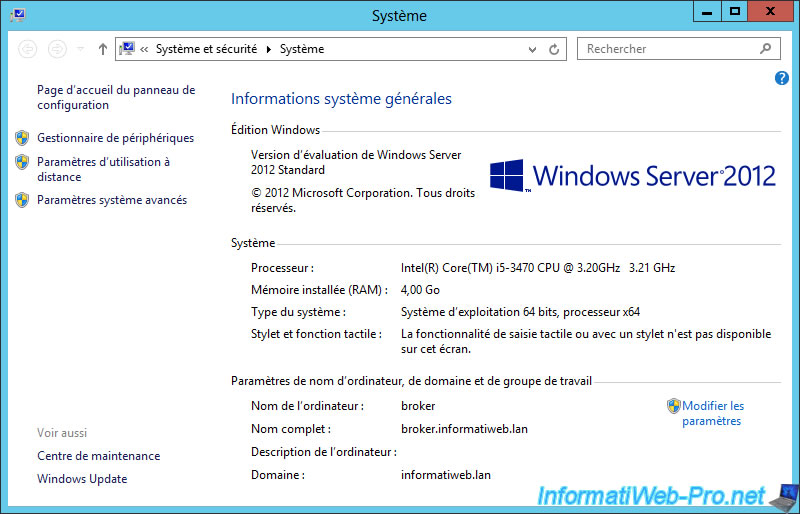Click the Système window title-bar icon
800x514 pixels.
coord(18,15)
